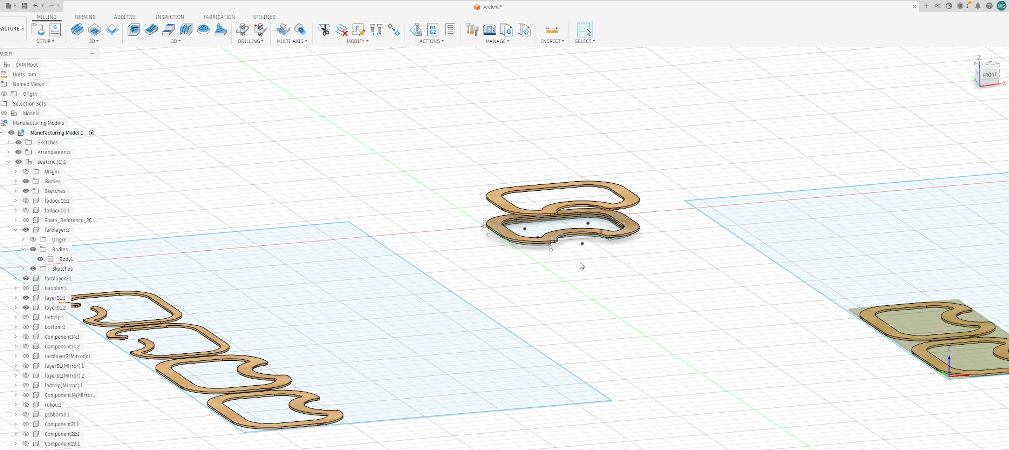Open the ACTIONS dropdown menu
The height and width of the screenshot is (450, 1009).
[432, 41]
